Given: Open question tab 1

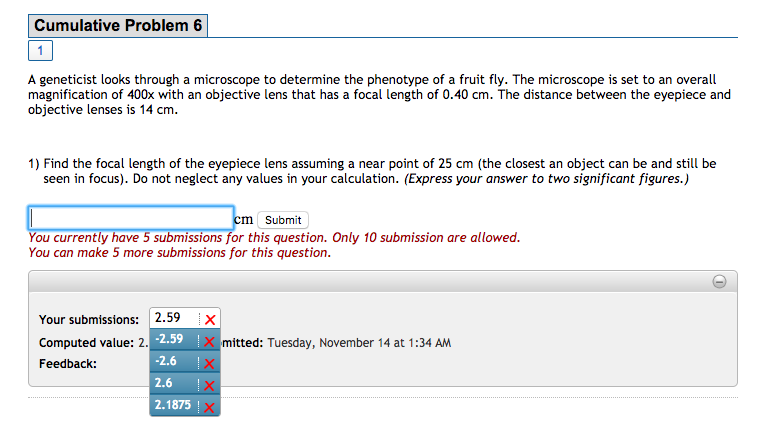Looking at the screenshot, I should (40, 50).
